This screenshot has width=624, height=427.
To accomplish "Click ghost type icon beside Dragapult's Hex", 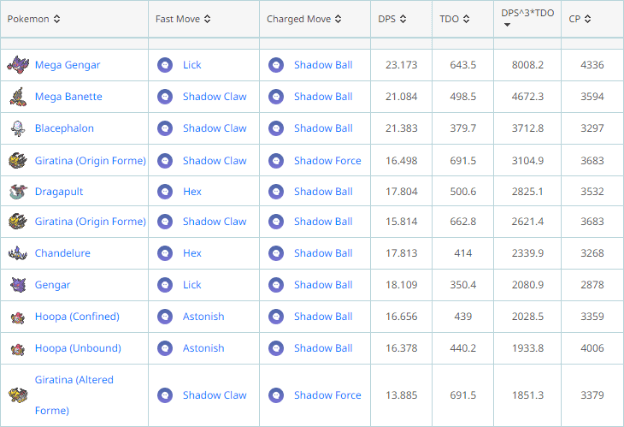I will pyautogui.click(x=165, y=192).
